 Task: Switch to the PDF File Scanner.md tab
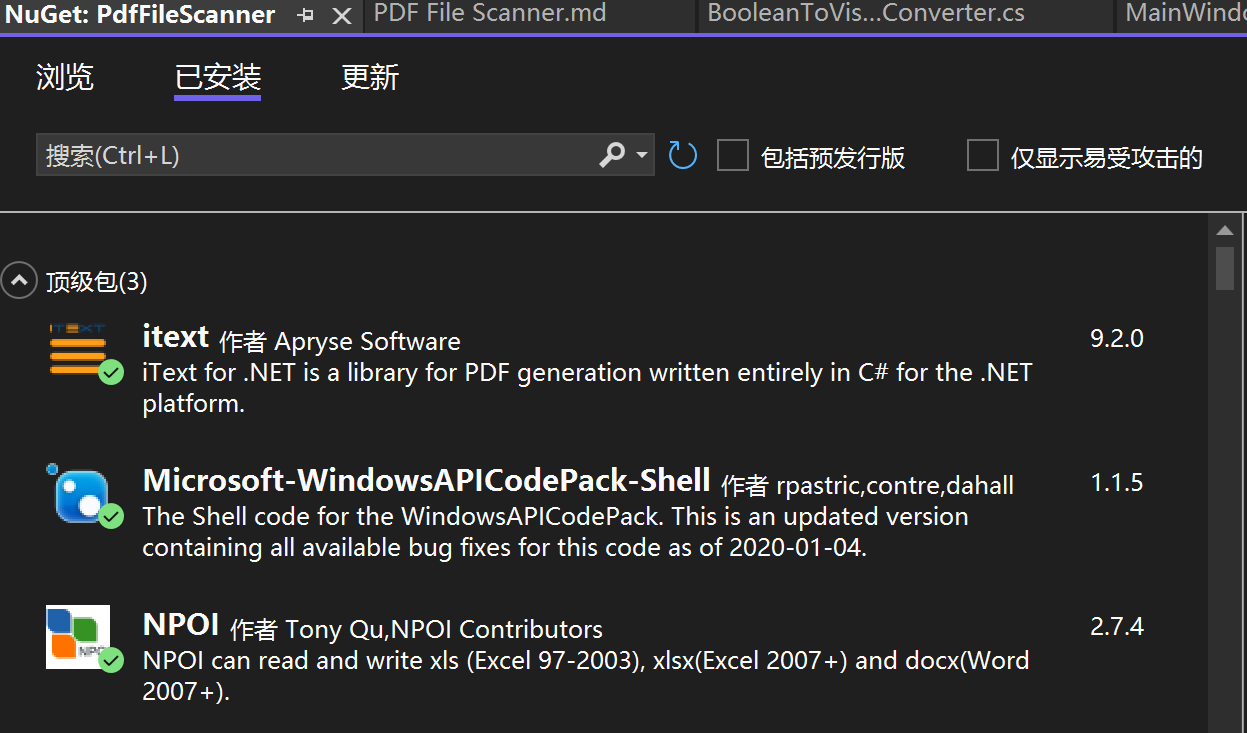pos(490,14)
